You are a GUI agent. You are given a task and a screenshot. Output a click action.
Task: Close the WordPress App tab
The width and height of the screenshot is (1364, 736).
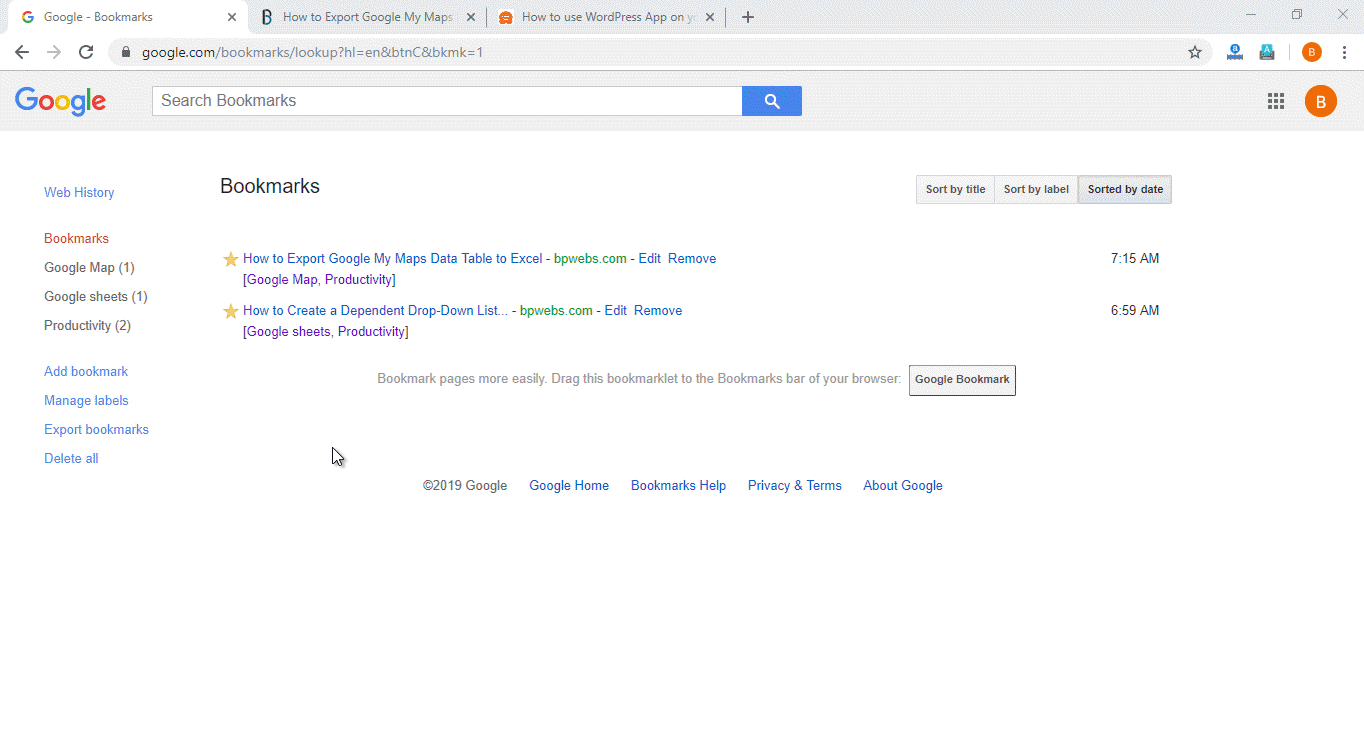[710, 17]
